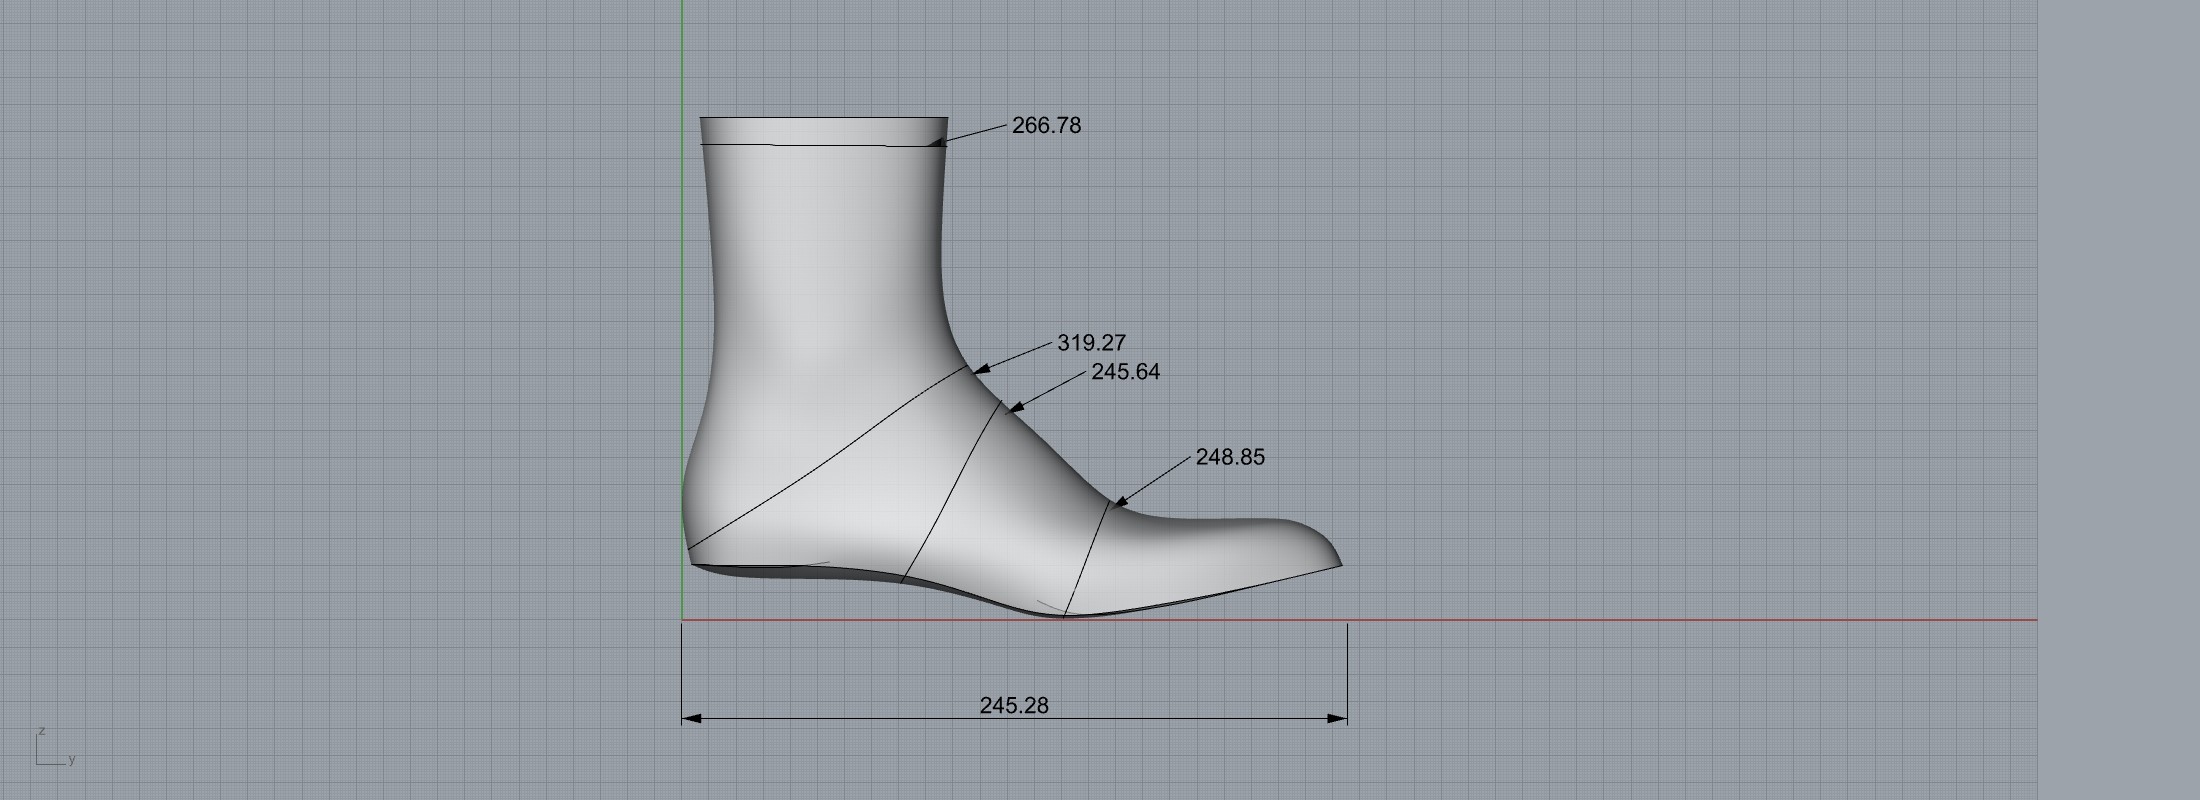Select the red horizontal axis line
Viewport: 2200px width, 800px height.
(1700, 620)
